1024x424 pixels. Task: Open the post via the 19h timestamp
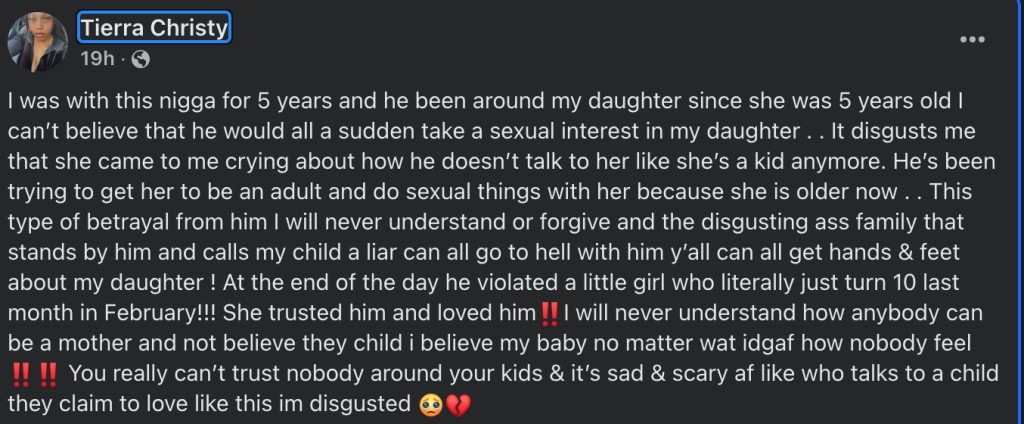click(97, 59)
